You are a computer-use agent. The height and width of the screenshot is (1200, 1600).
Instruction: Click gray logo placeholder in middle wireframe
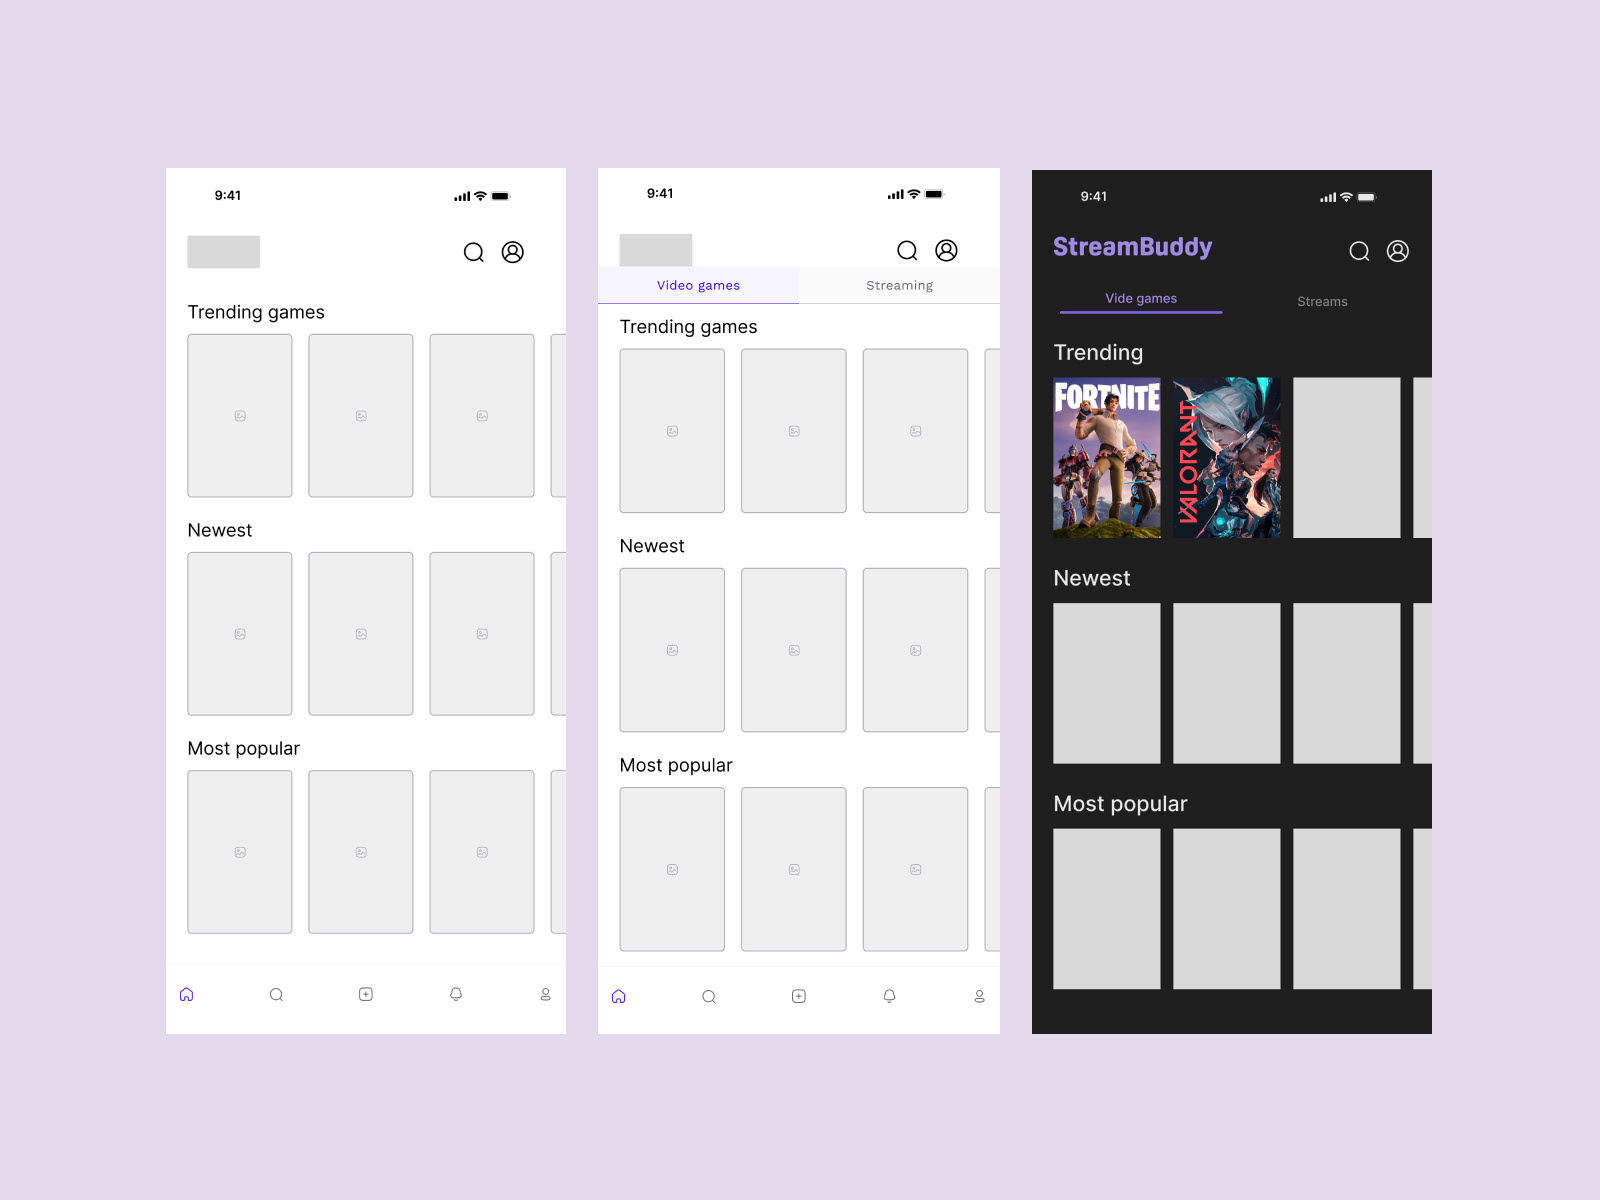tap(655, 250)
